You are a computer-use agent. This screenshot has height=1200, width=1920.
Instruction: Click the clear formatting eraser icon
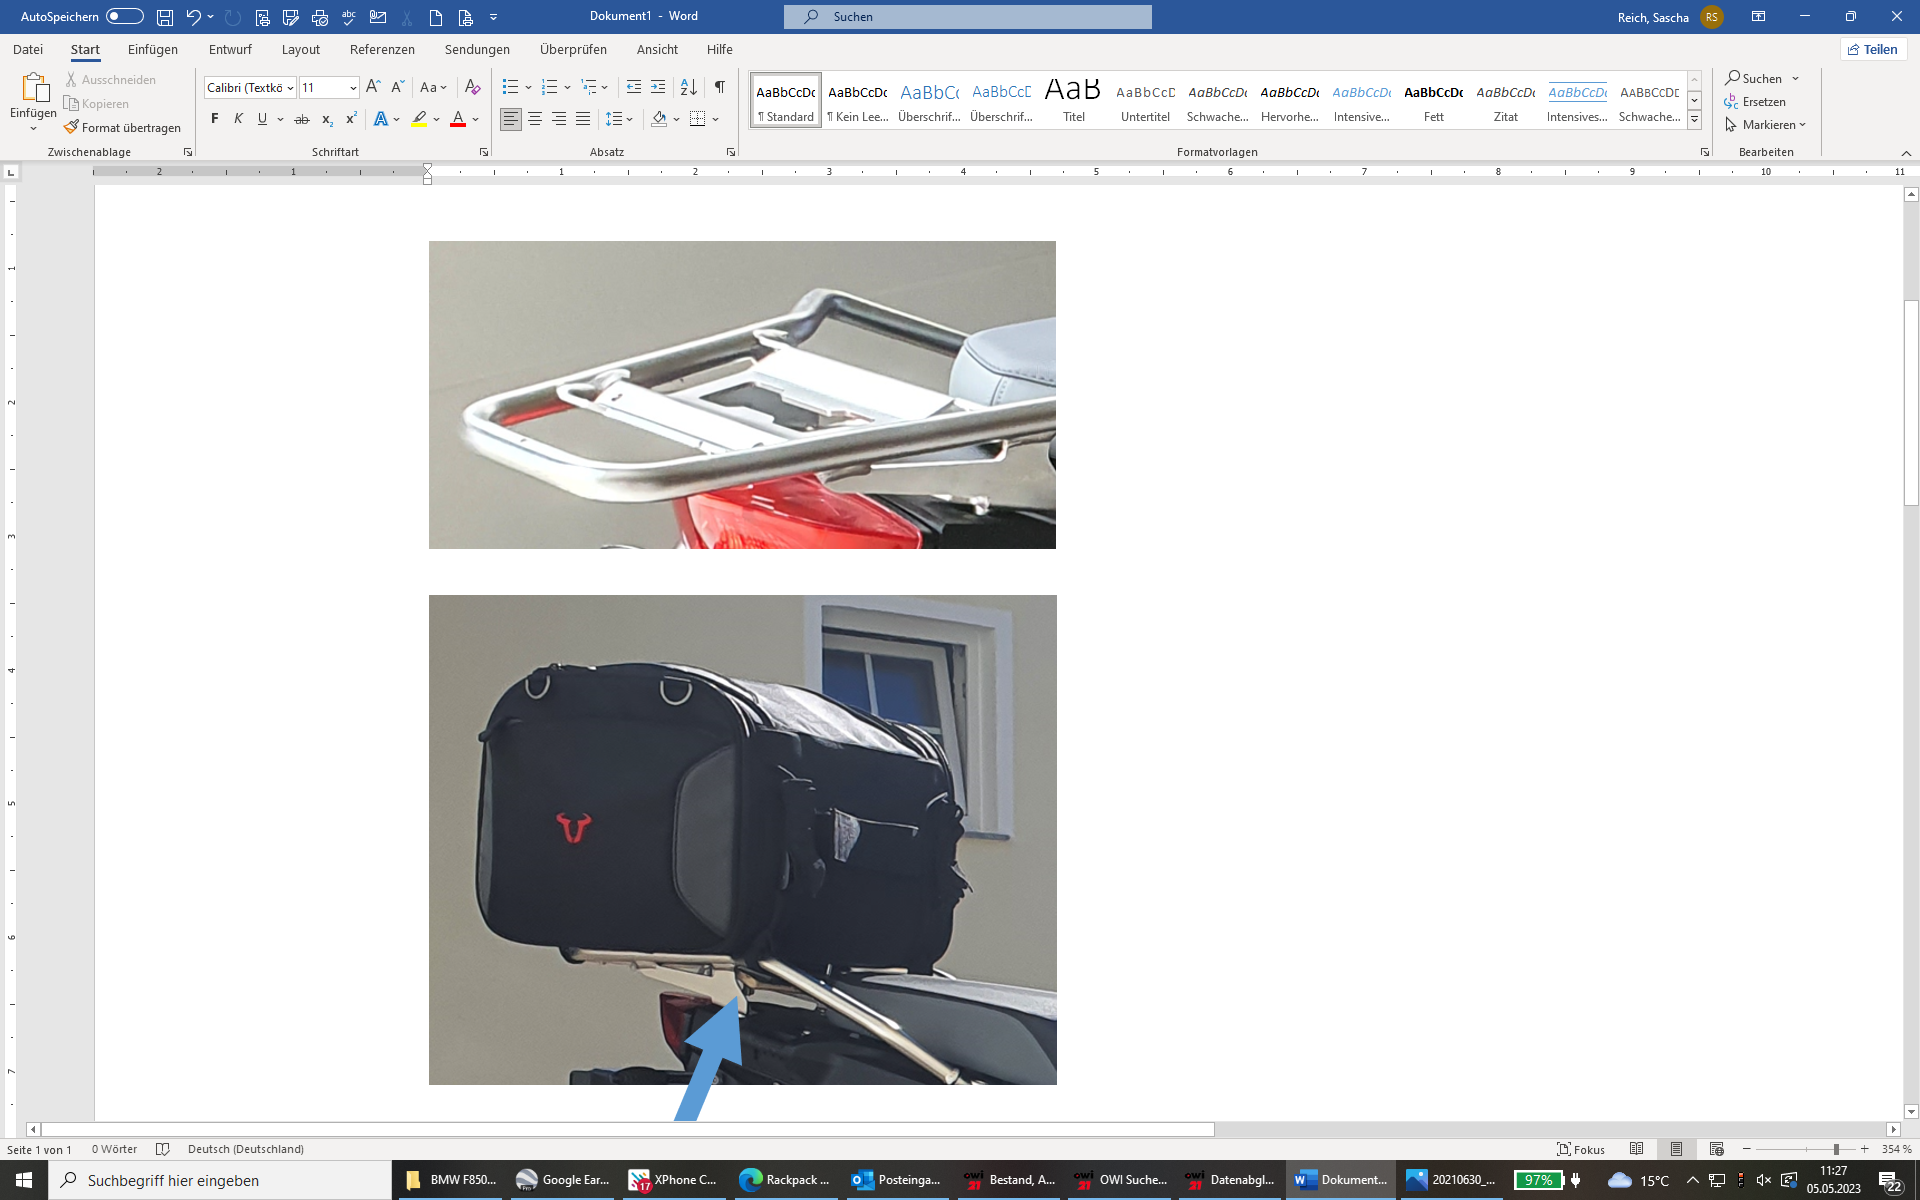pyautogui.click(x=472, y=88)
